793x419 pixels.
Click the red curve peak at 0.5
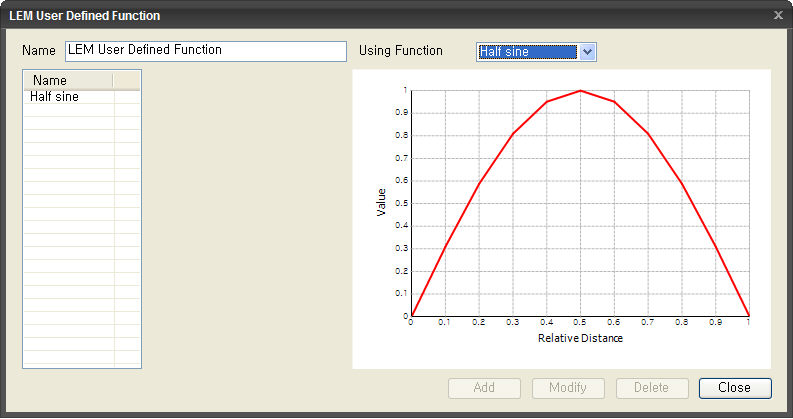tap(580, 91)
